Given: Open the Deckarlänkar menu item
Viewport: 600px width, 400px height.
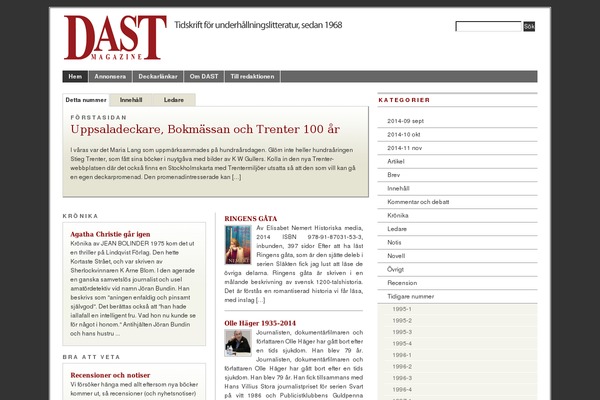Looking at the screenshot, I should coord(158,77).
